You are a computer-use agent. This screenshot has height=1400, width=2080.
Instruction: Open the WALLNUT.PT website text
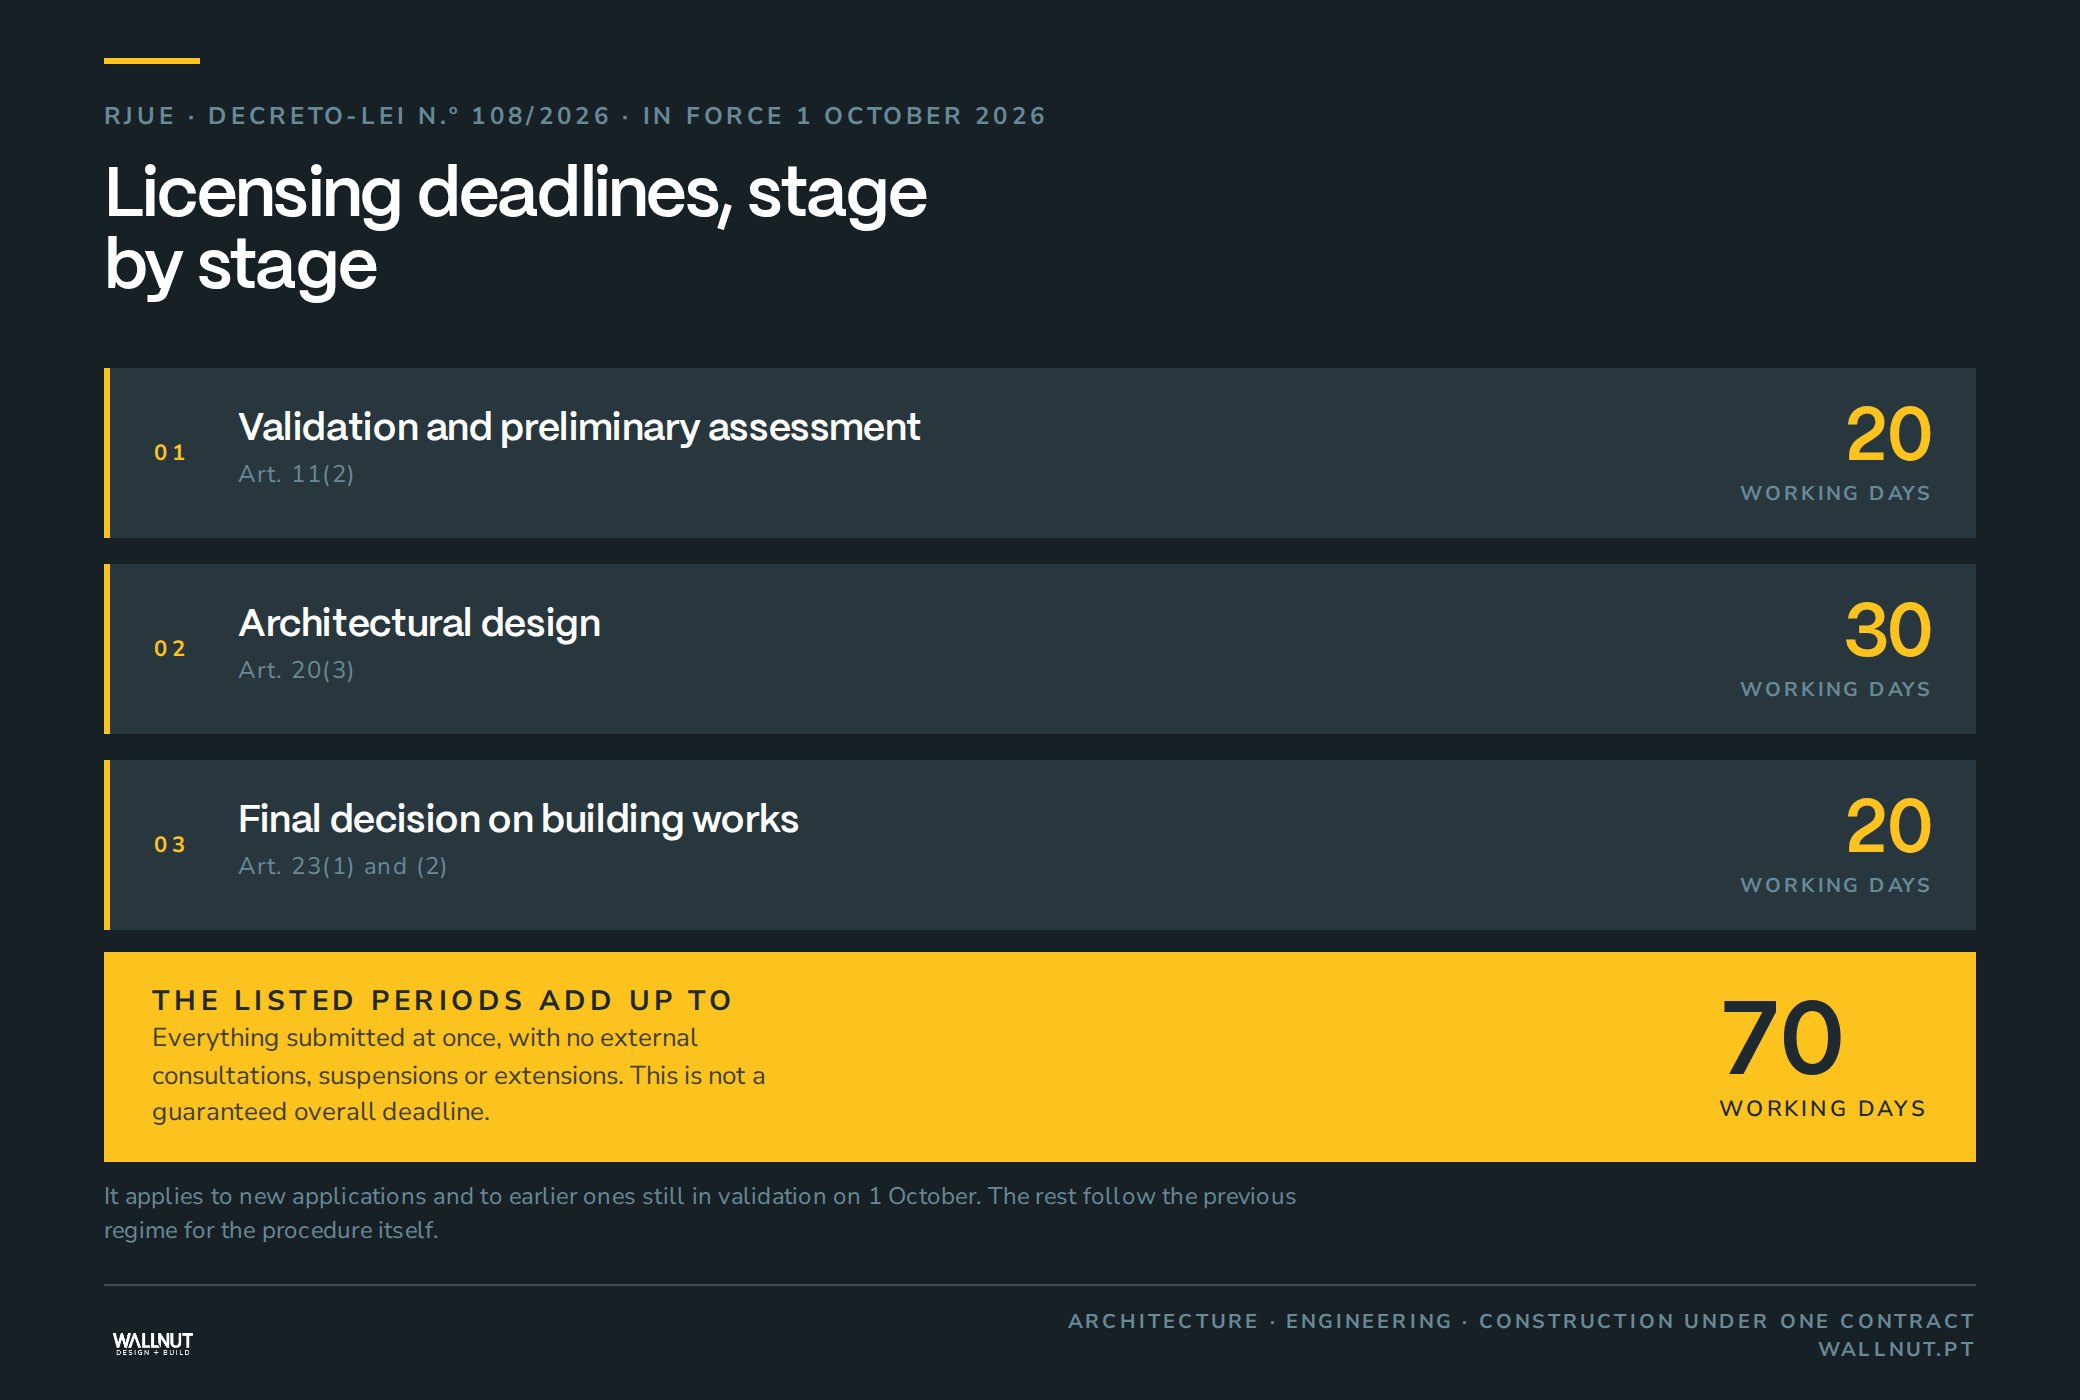click(1896, 1349)
